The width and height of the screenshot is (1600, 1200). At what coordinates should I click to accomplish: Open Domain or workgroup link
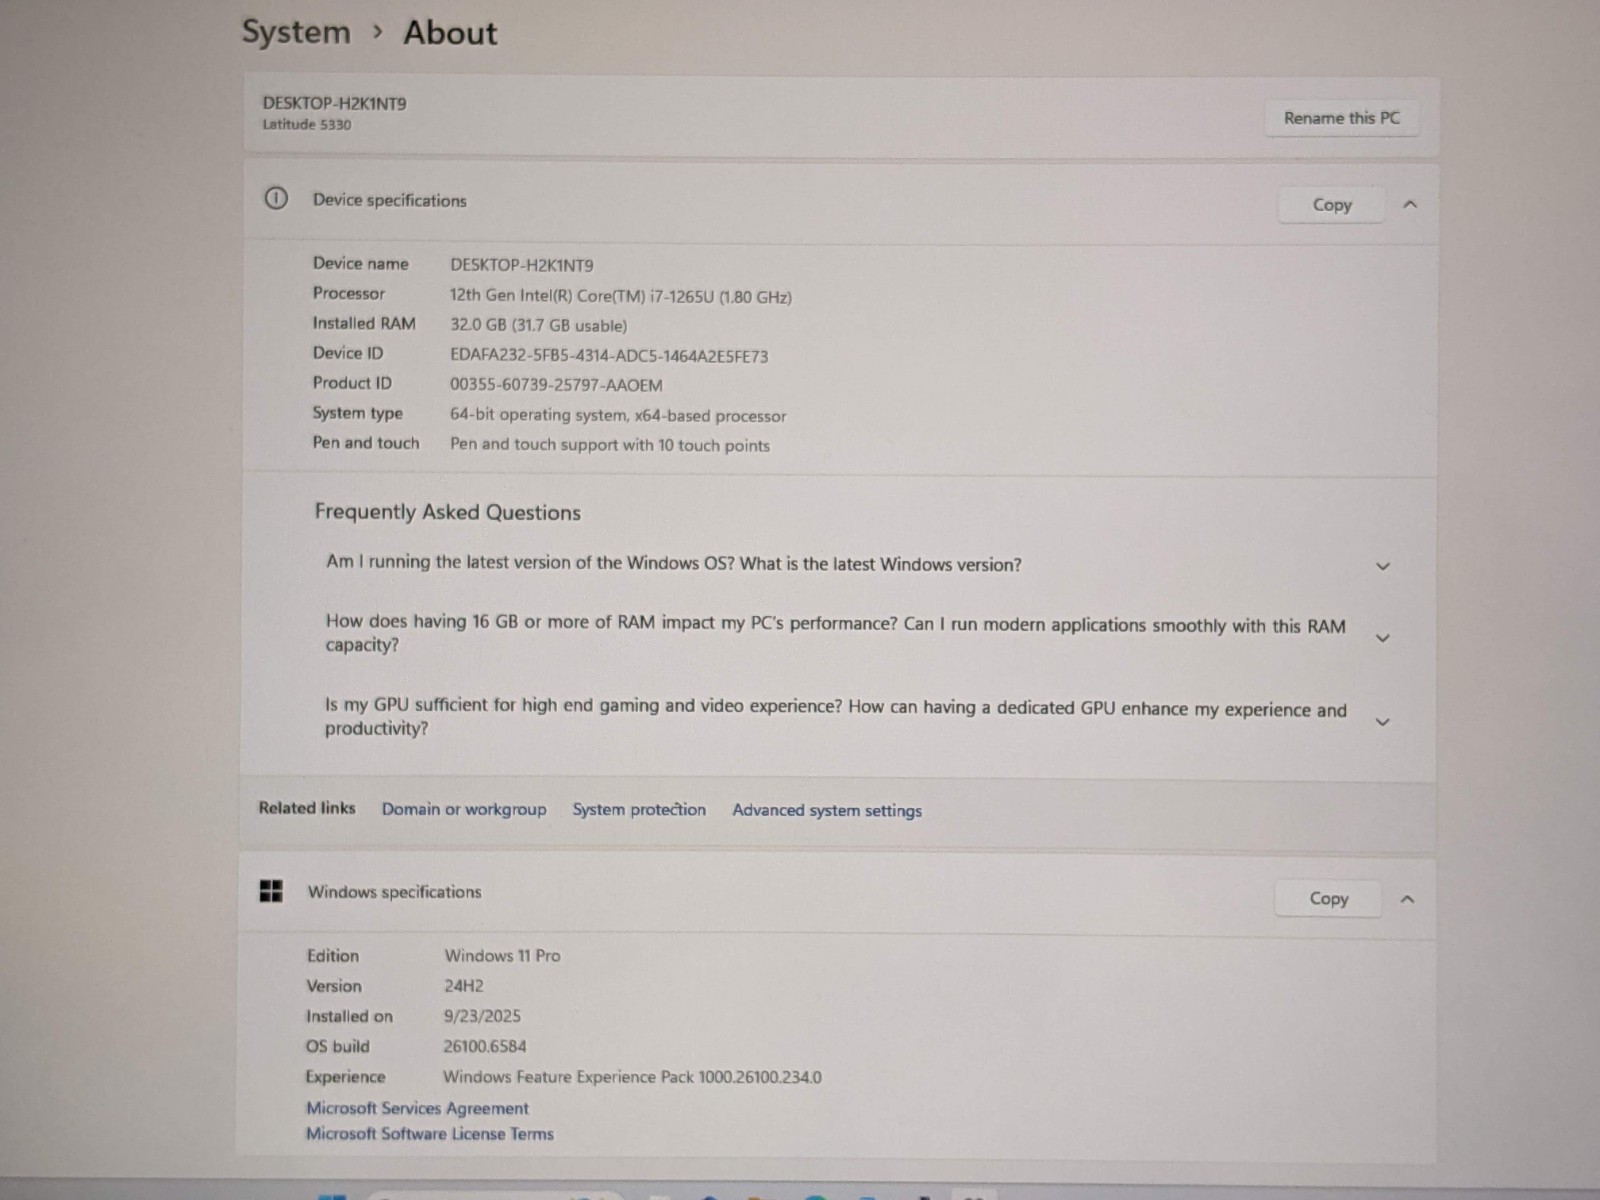tap(464, 809)
